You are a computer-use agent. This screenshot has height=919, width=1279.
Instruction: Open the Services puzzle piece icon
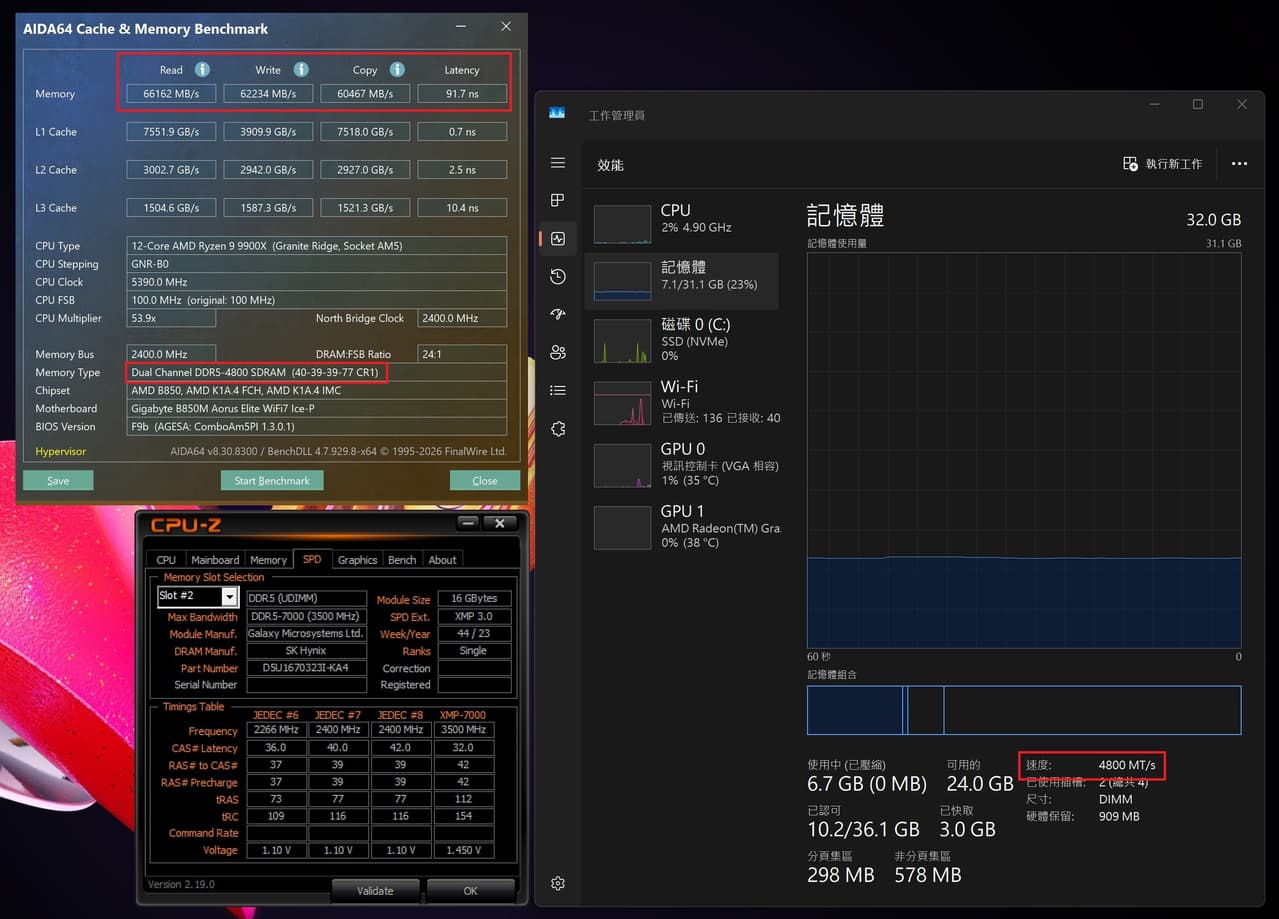click(x=558, y=428)
